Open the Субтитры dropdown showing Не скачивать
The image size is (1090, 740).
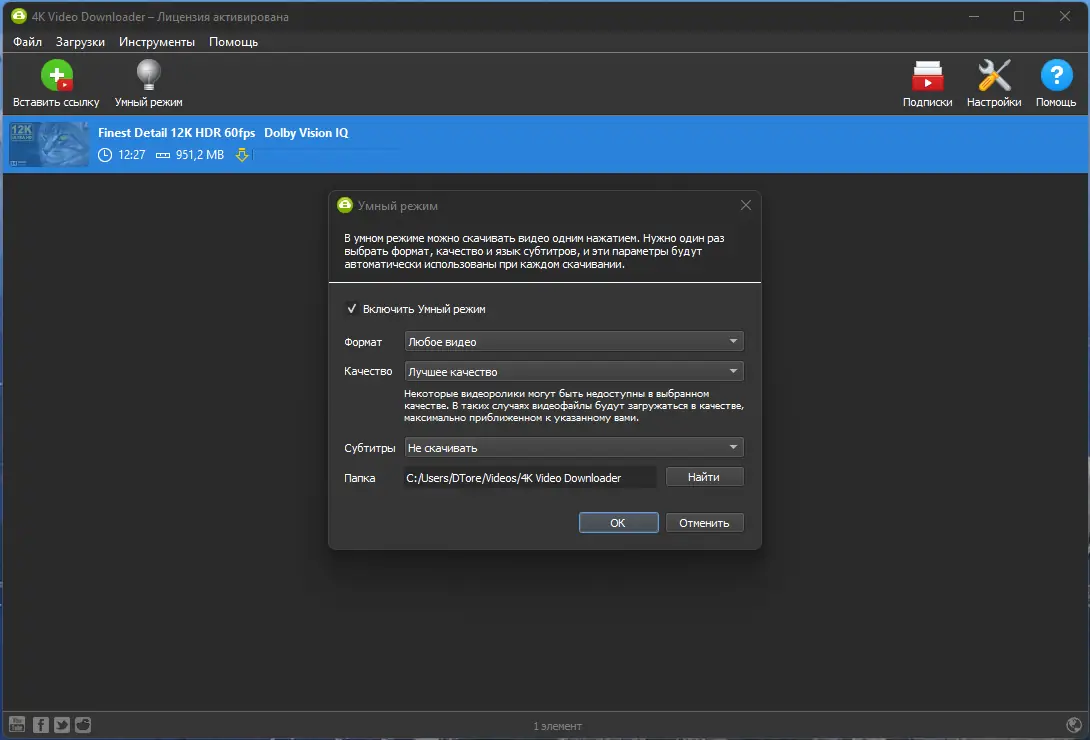click(574, 447)
